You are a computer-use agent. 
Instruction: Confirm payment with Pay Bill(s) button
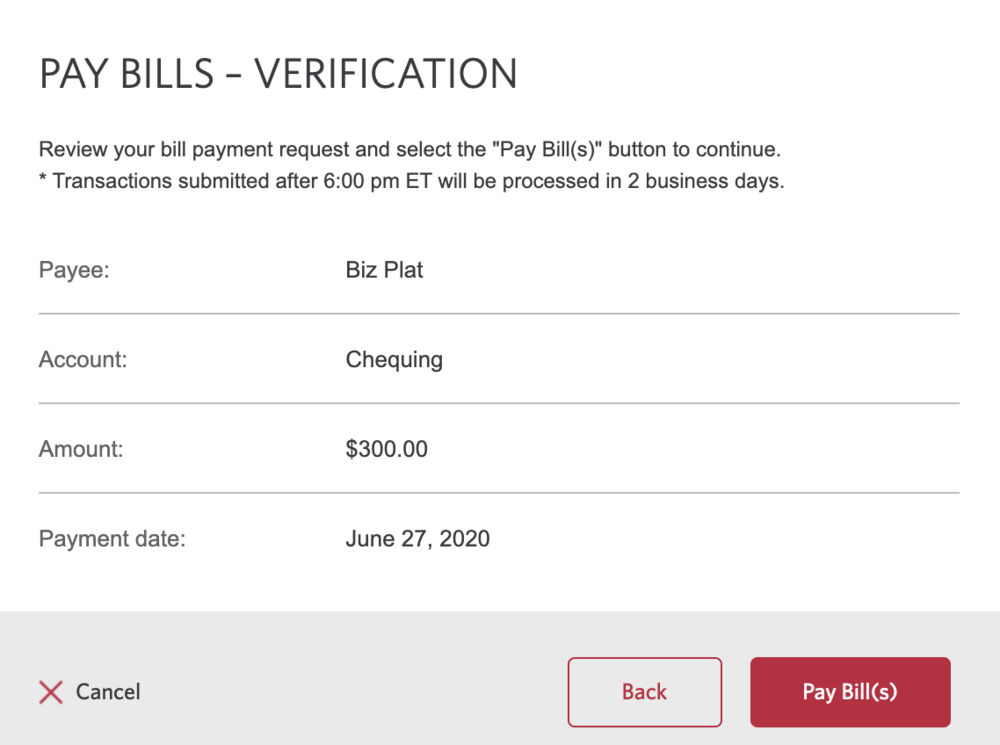pos(850,692)
